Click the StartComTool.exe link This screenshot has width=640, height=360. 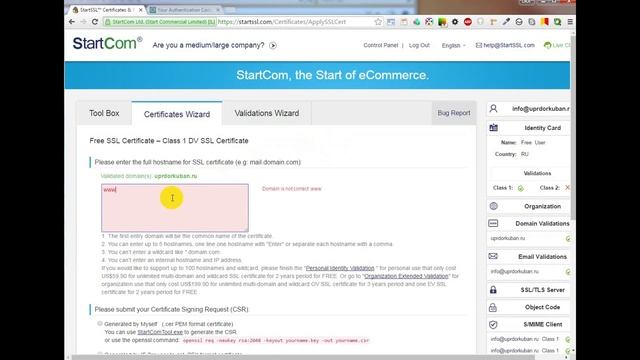point(160,332)
